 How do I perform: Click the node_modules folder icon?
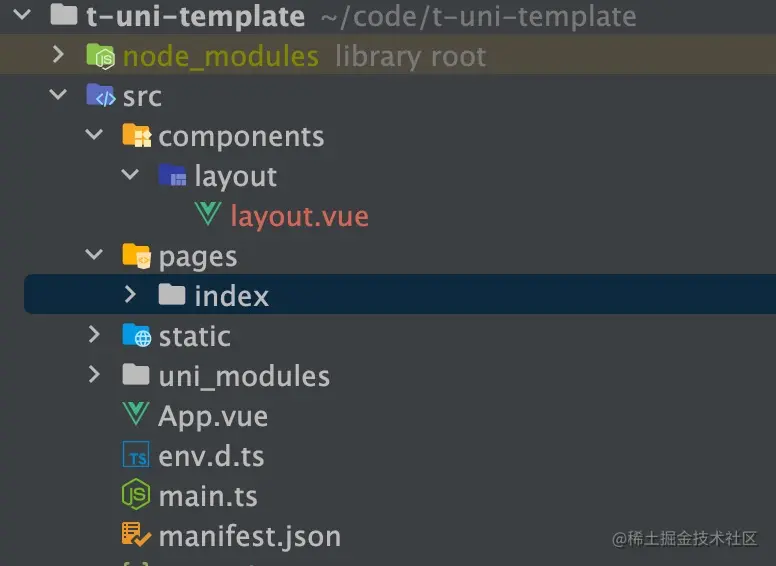click(x=101, y=56)
